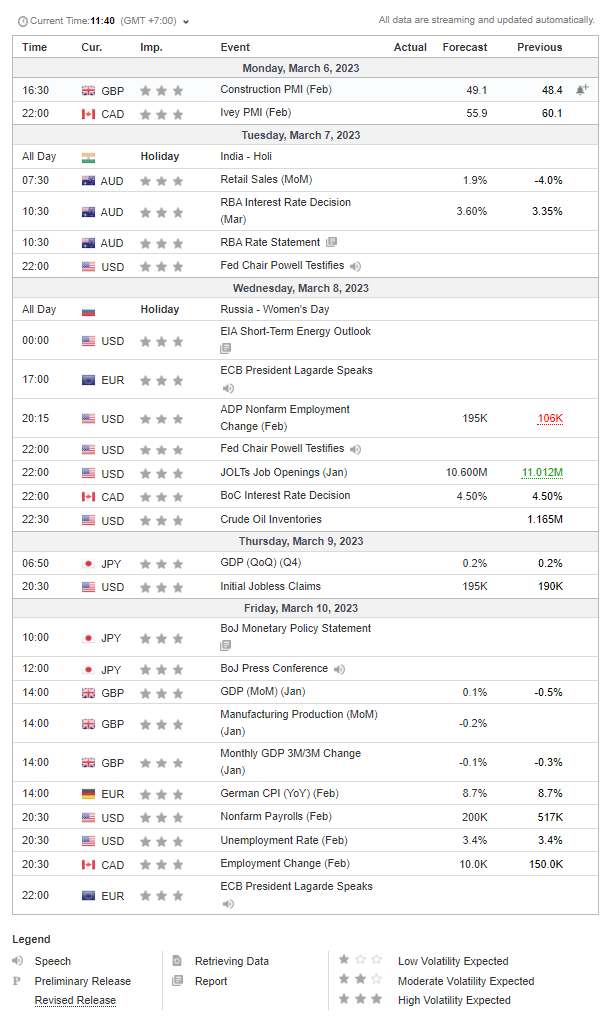Sort by the Time column header
Viewport: 605px width, 1026px height.
[x=35, y=47]
